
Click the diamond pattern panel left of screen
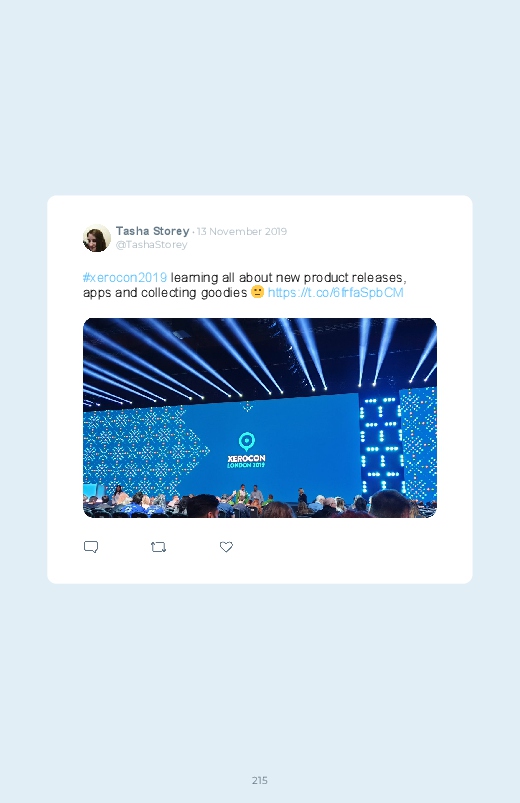pos(146,451)
